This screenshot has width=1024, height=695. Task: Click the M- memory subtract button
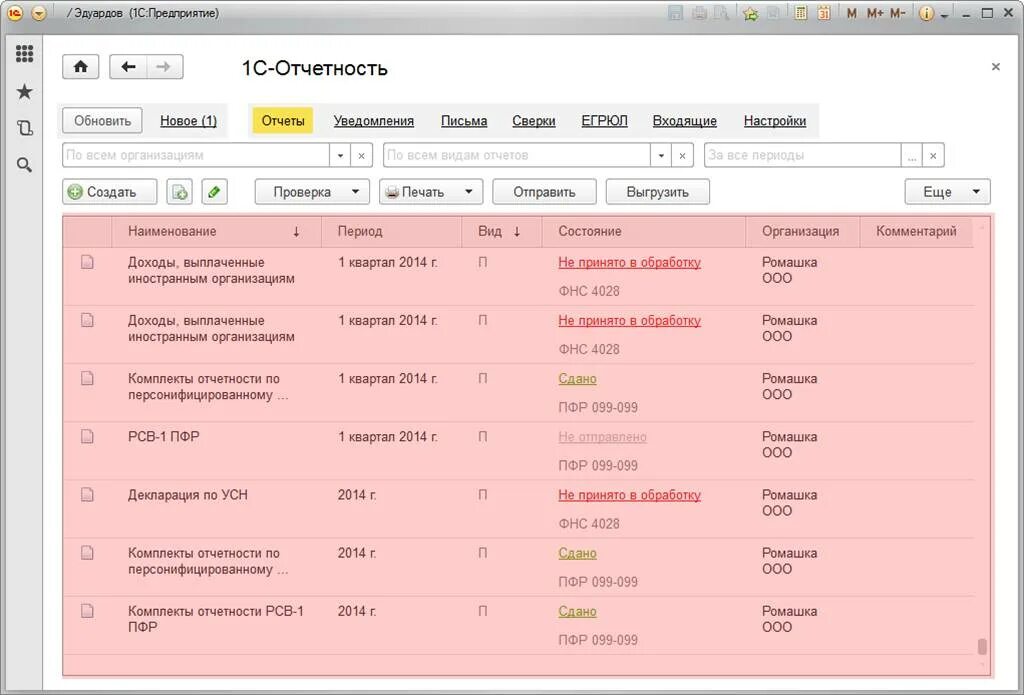tap(898, 13)
